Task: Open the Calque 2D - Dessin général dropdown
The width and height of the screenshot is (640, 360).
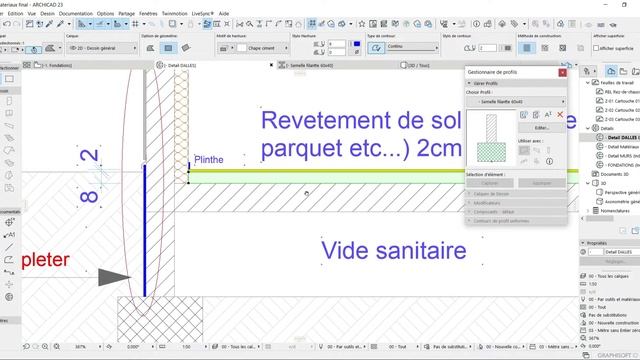Action: click(x=102, y=48)
